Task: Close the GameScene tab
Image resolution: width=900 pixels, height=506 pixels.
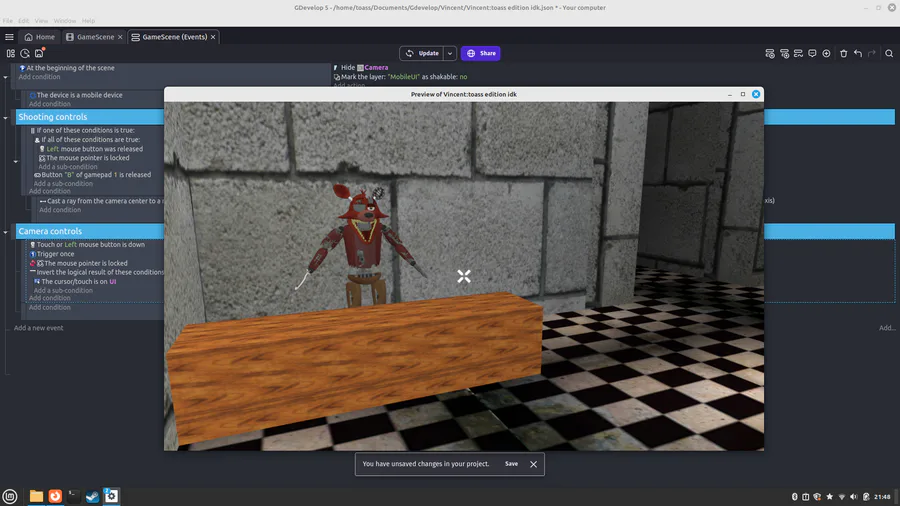Action: coord(120,37)
